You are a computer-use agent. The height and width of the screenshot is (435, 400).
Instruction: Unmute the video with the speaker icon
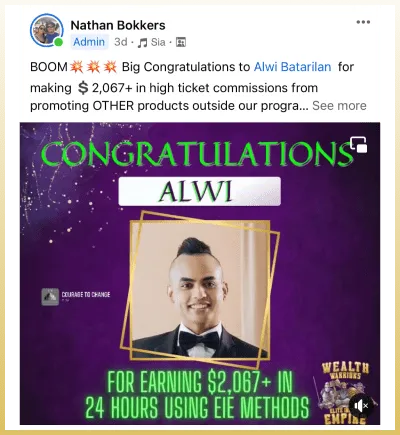pyautogui.click(x=361, y=406)
